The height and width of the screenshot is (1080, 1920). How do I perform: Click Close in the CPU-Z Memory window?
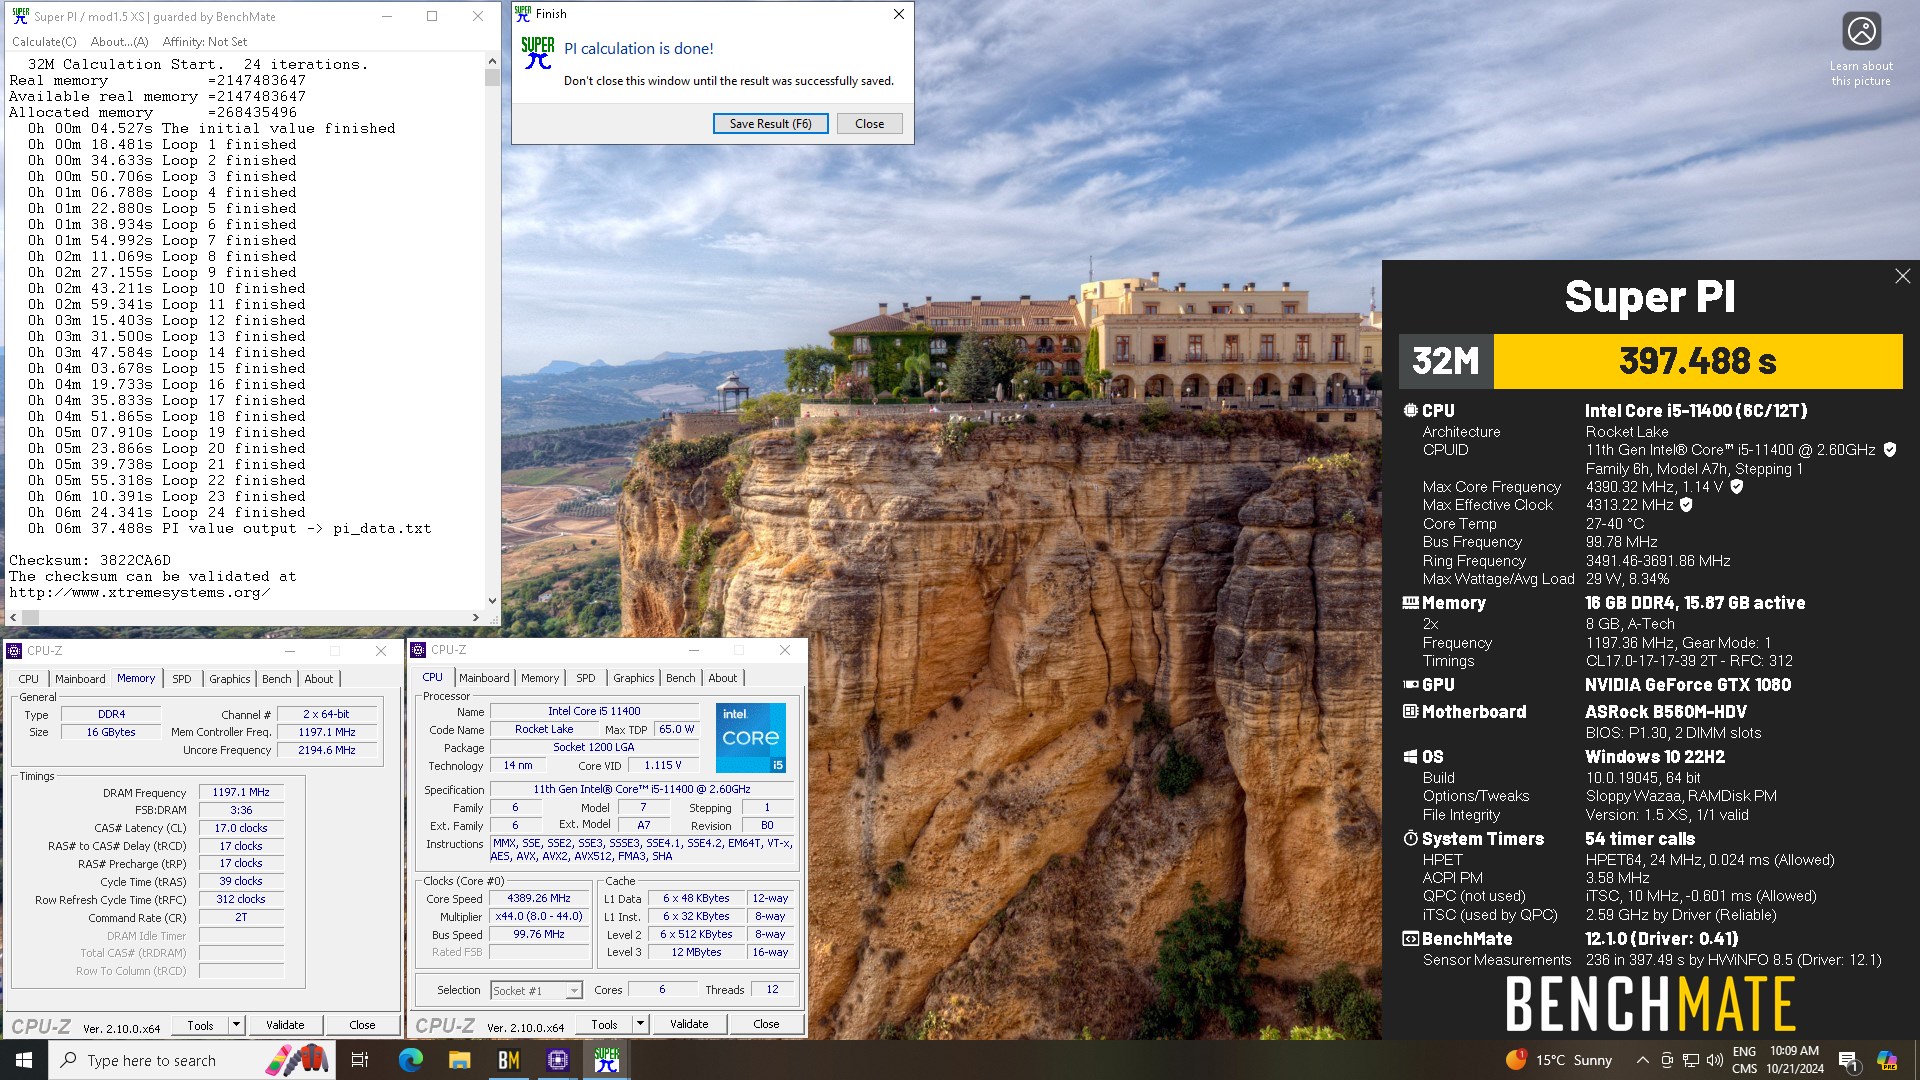362,1025
